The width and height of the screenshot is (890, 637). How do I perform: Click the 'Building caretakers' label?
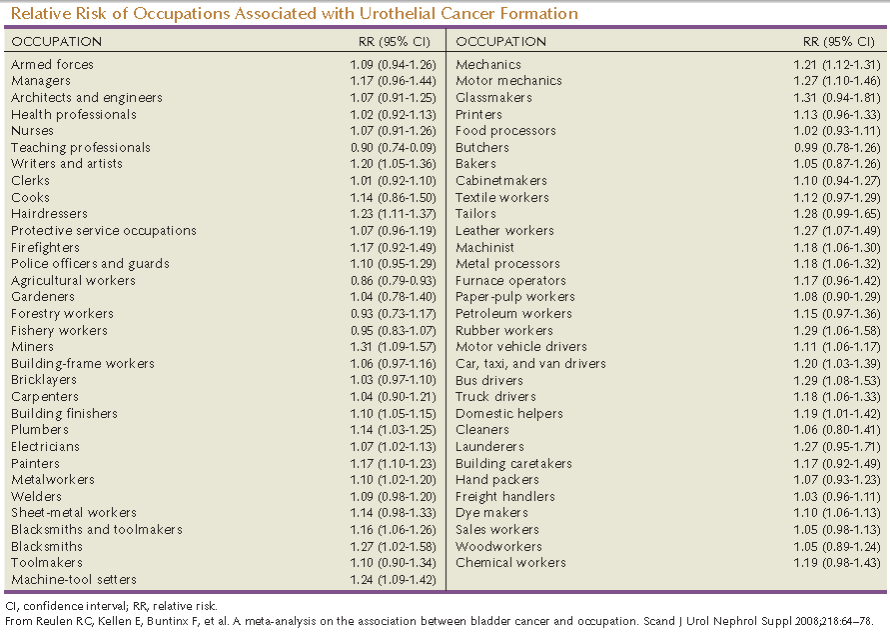pos(514,463)
